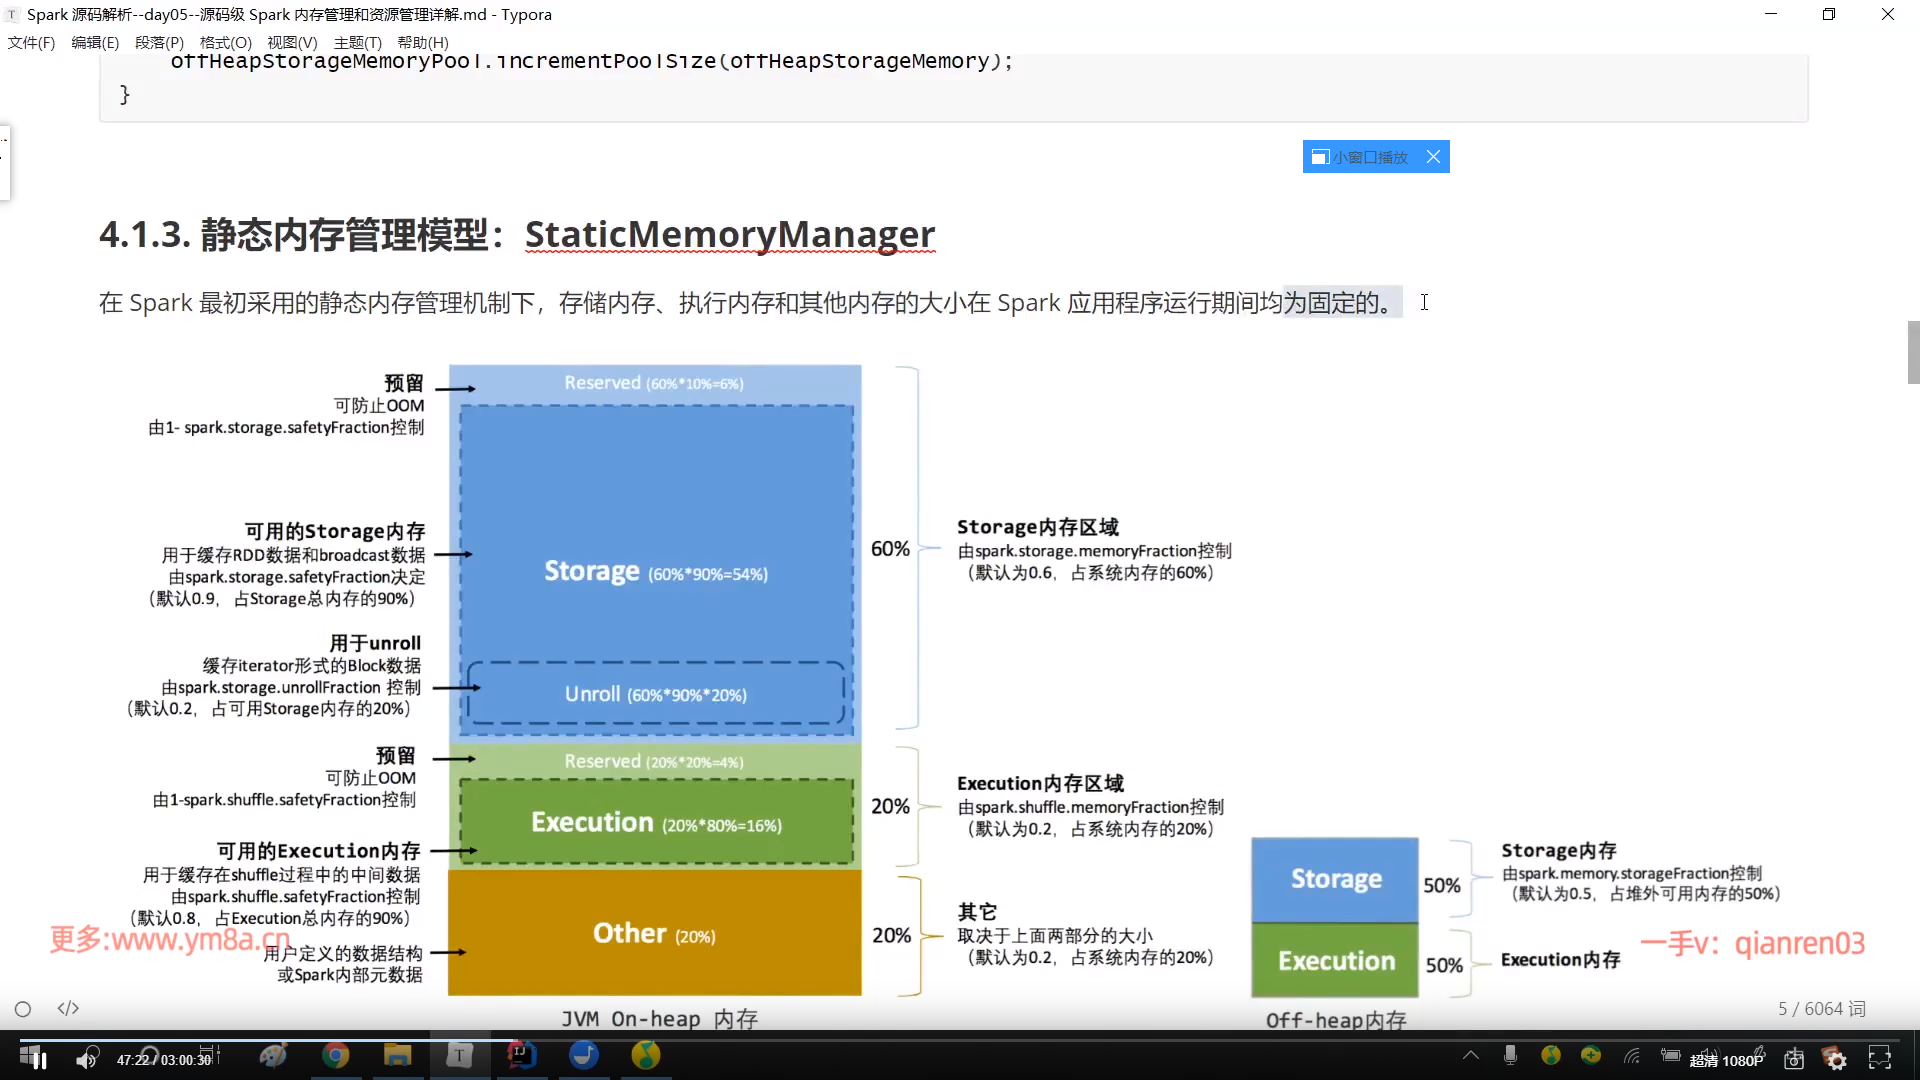Toggle source code mode icon

coord(68,1008)
